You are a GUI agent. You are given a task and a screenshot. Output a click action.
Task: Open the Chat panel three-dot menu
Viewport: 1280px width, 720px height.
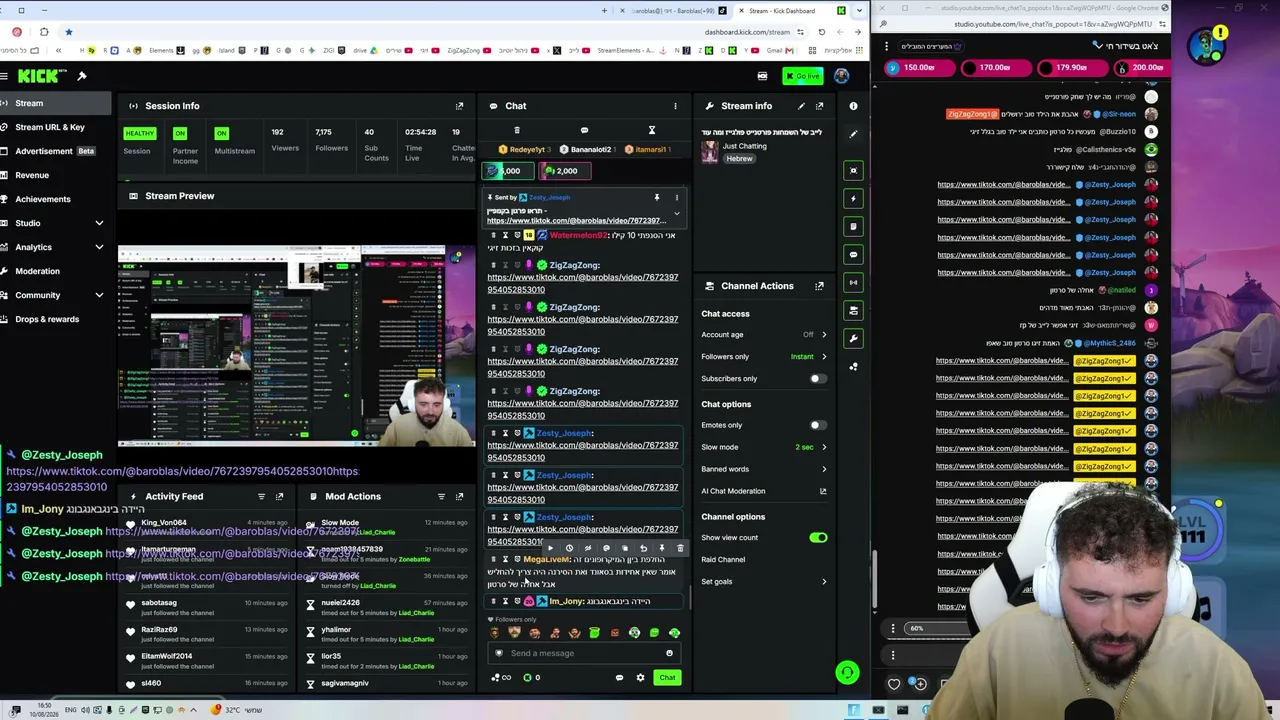675,106
